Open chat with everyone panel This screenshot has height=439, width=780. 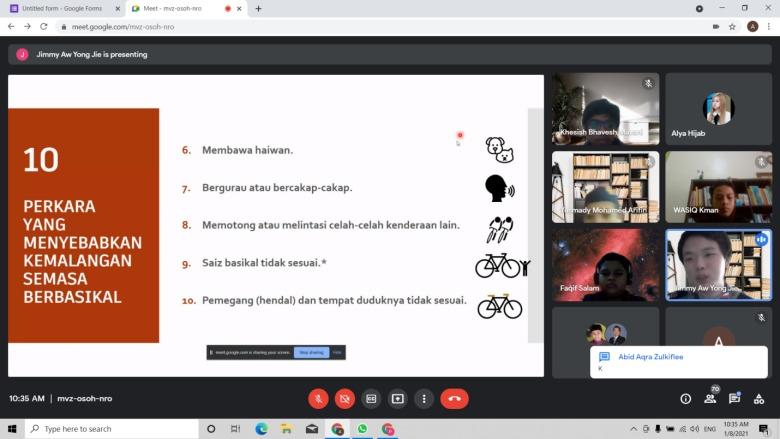point(735,398)
